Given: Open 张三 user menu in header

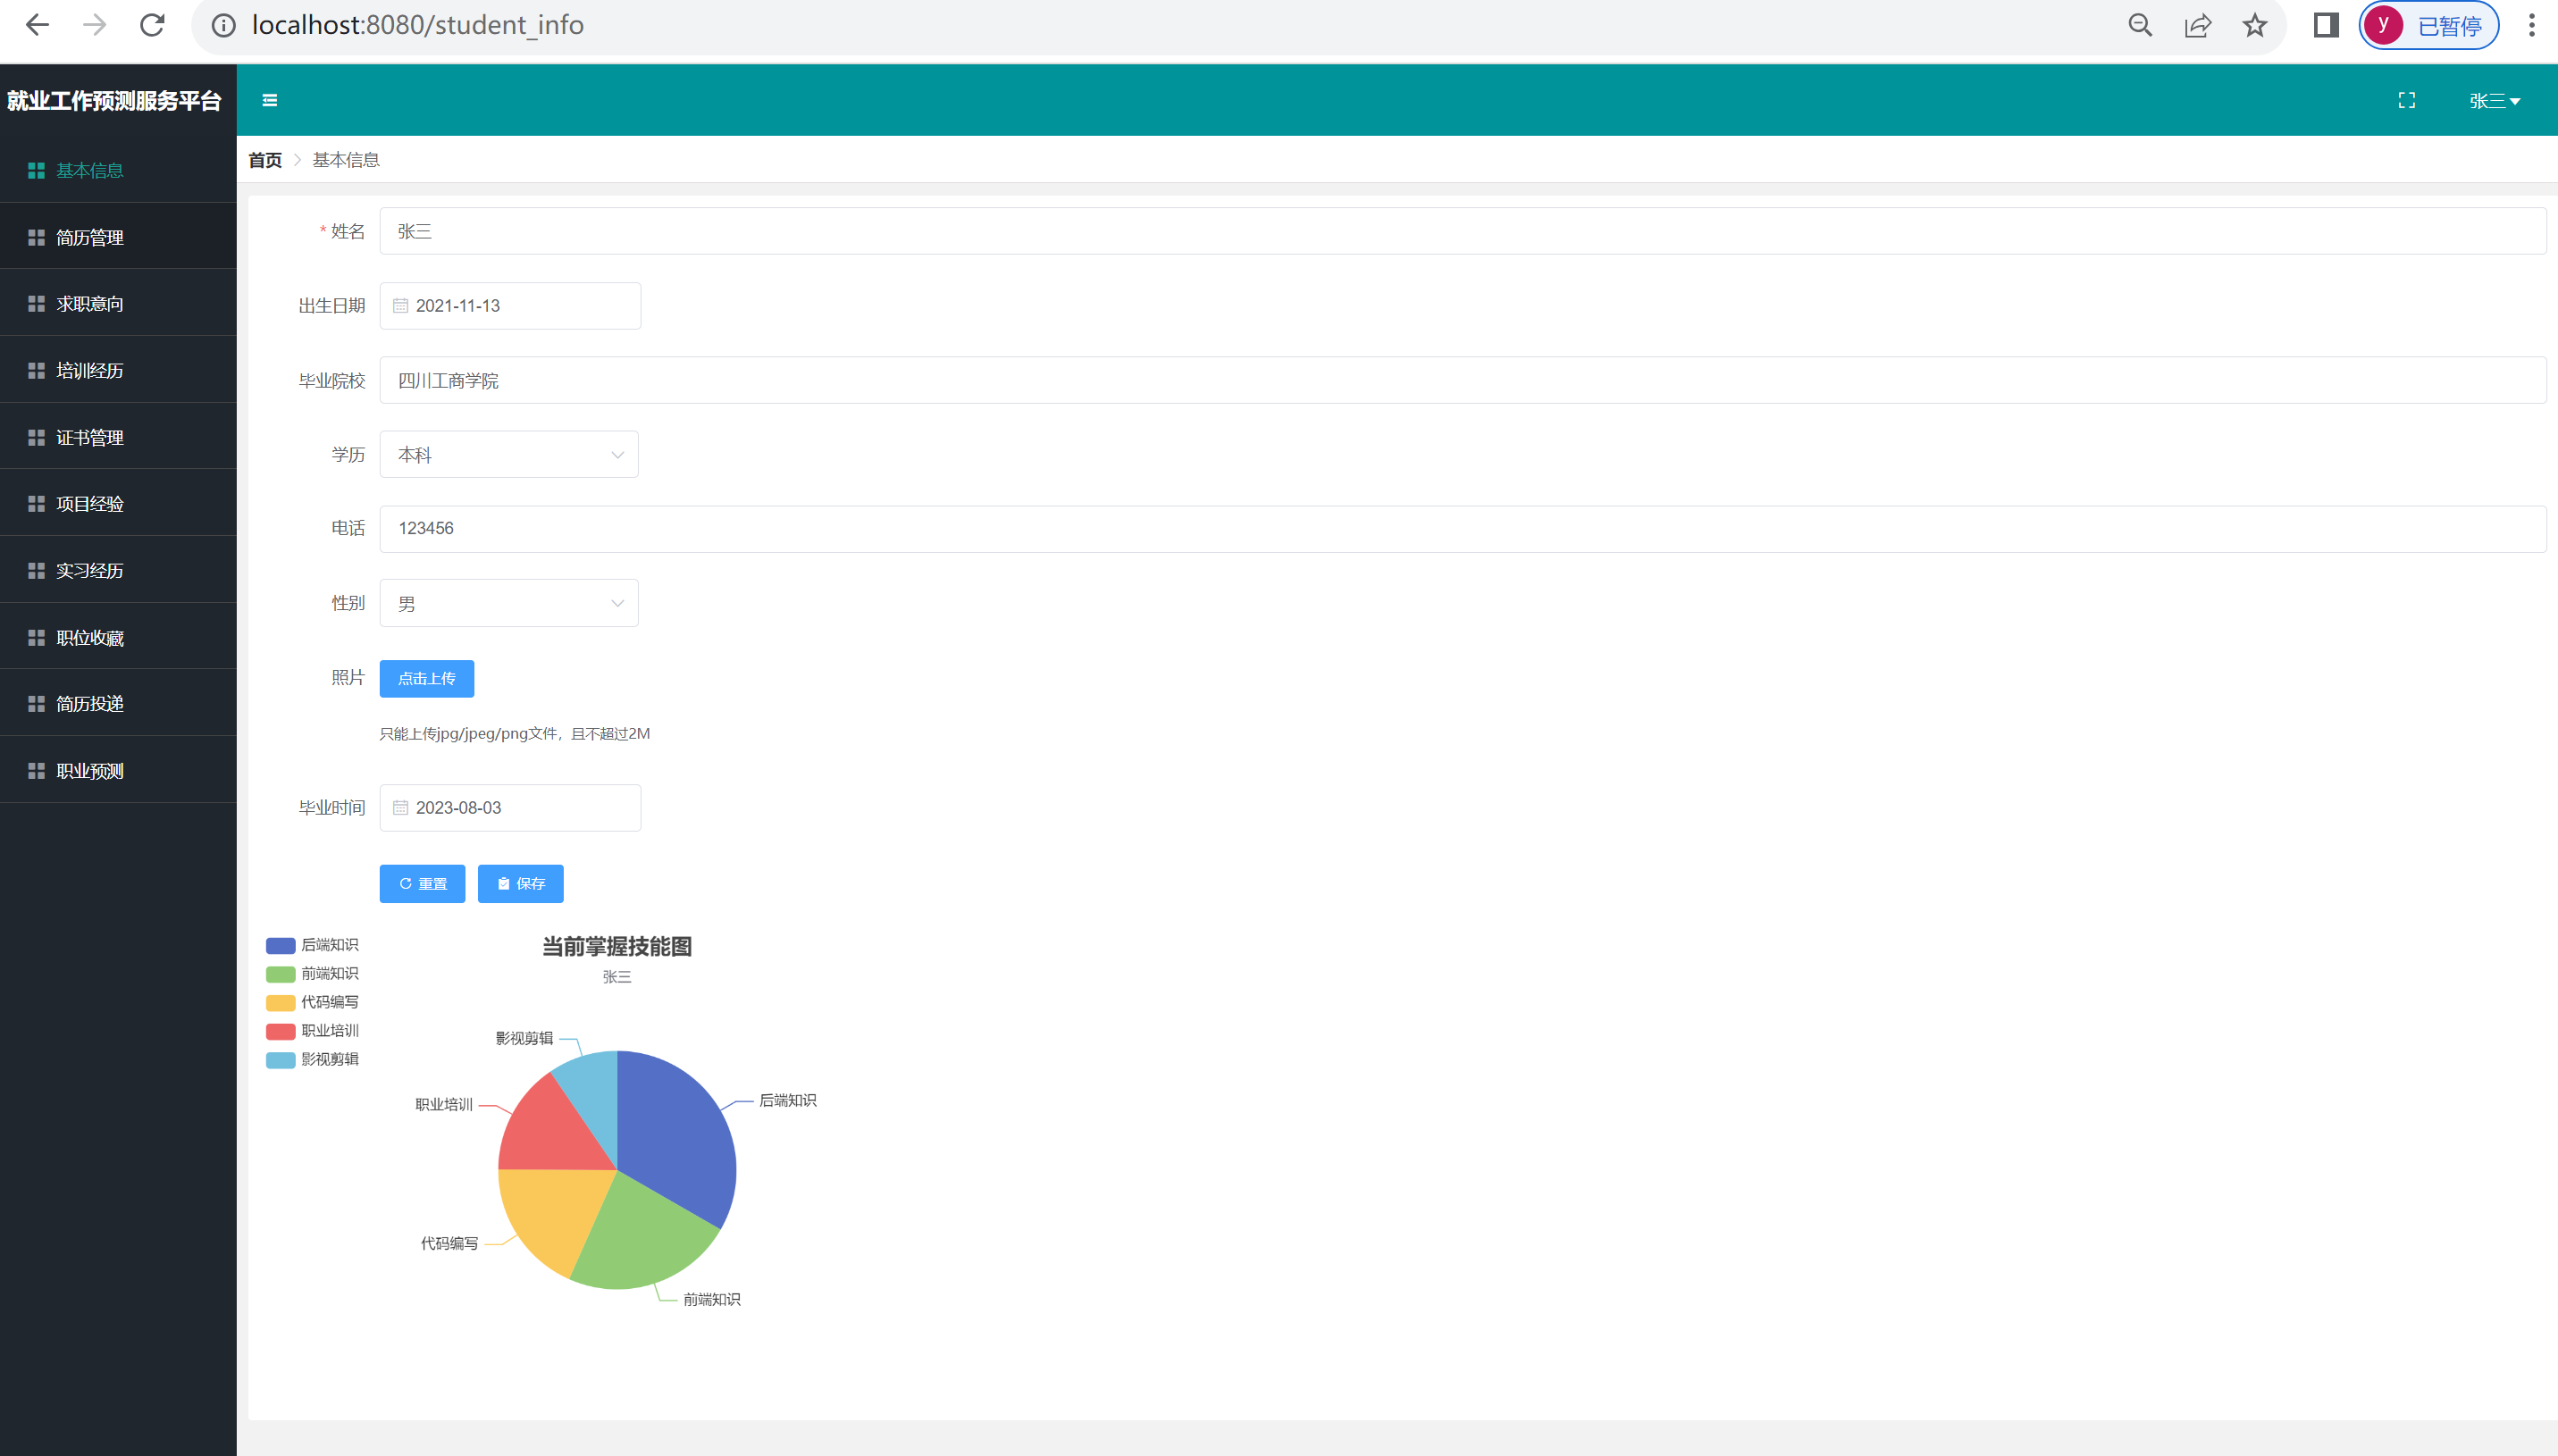Looking at the screenshot, I should tap(2493, 101).
